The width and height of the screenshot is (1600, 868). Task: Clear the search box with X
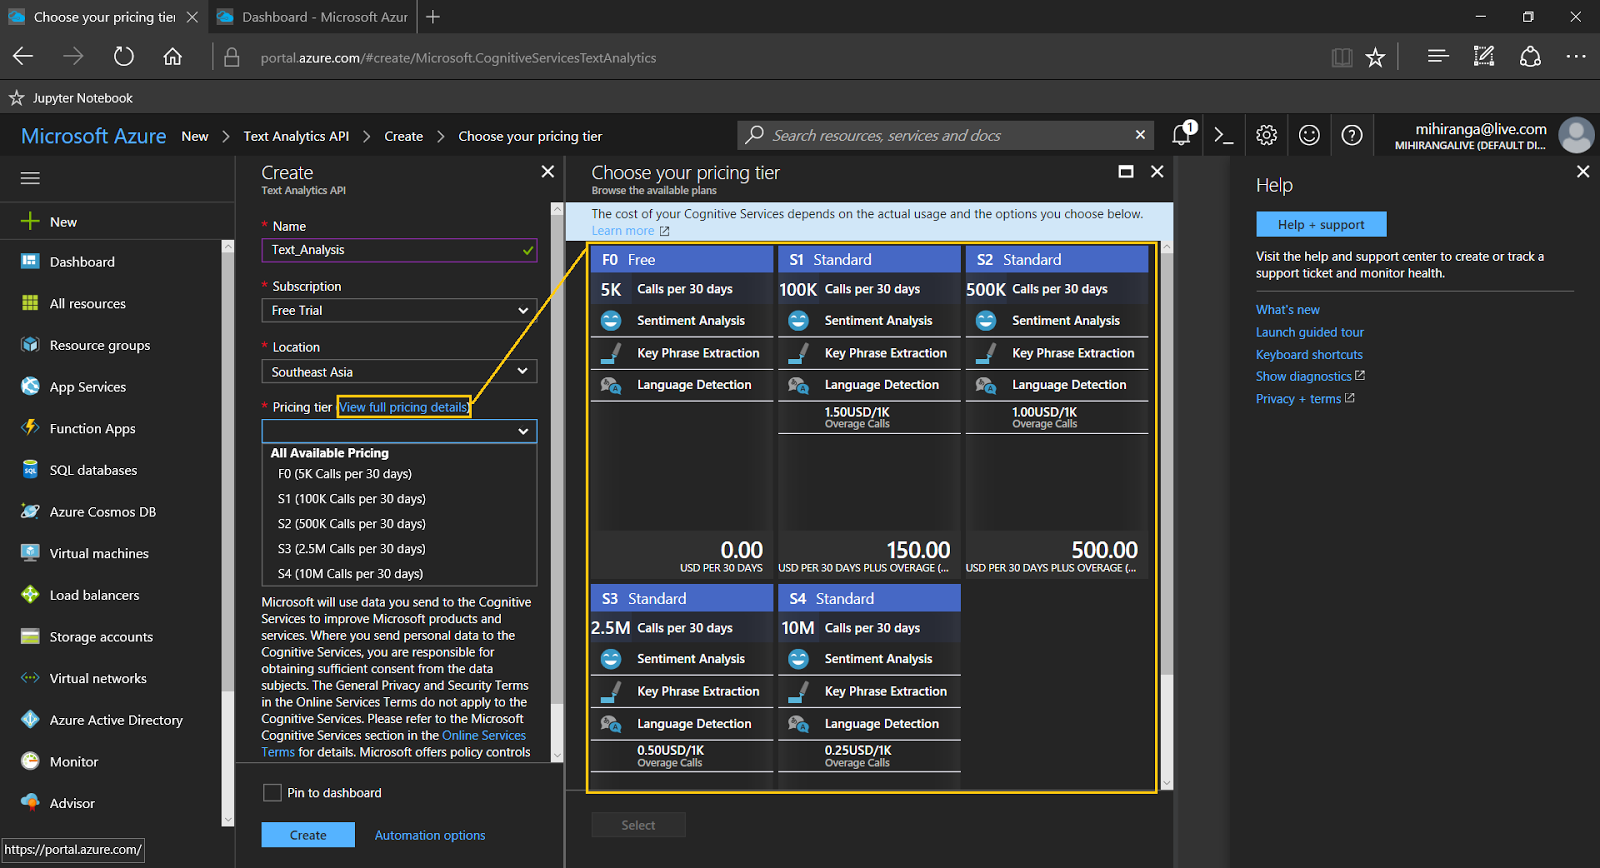click(x=1140, y=135)
